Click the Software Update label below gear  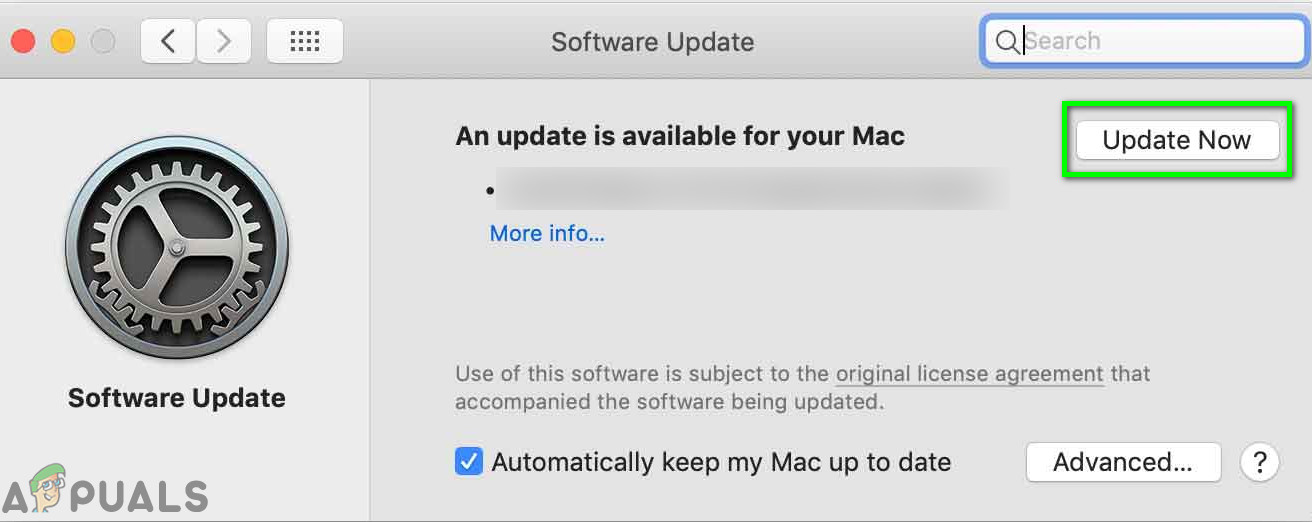tap(177, 398)
